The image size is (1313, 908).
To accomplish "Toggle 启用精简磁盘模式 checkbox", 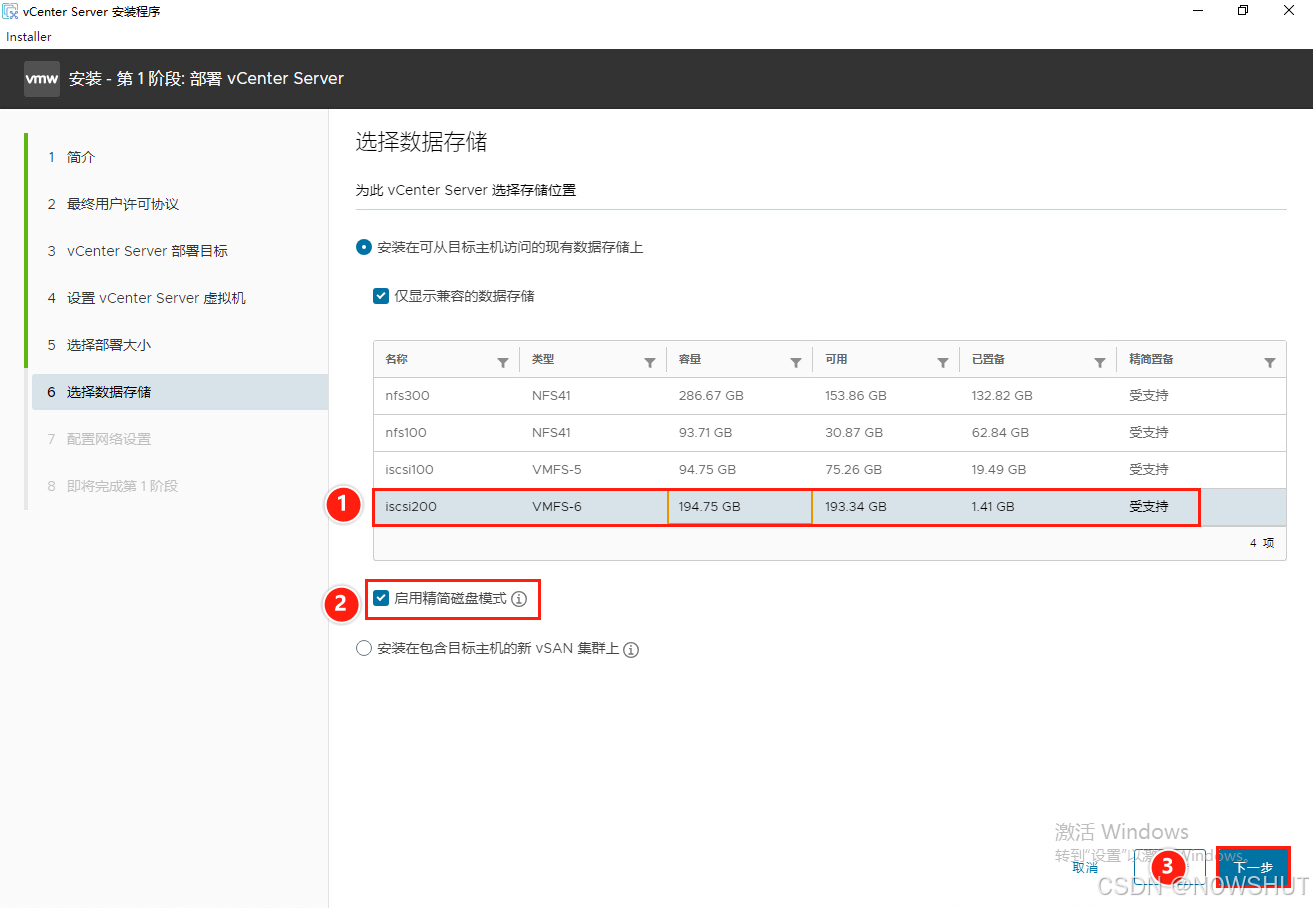I will 381,598.
